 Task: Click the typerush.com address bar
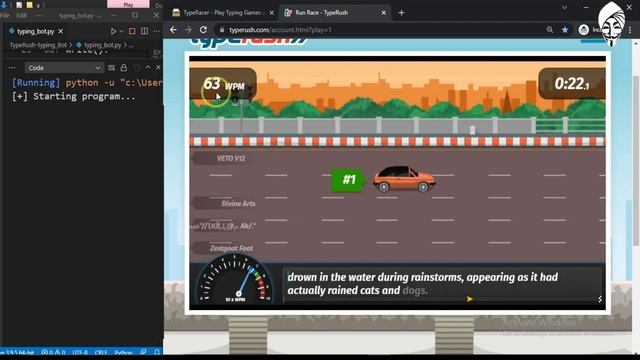coord(380,30)
